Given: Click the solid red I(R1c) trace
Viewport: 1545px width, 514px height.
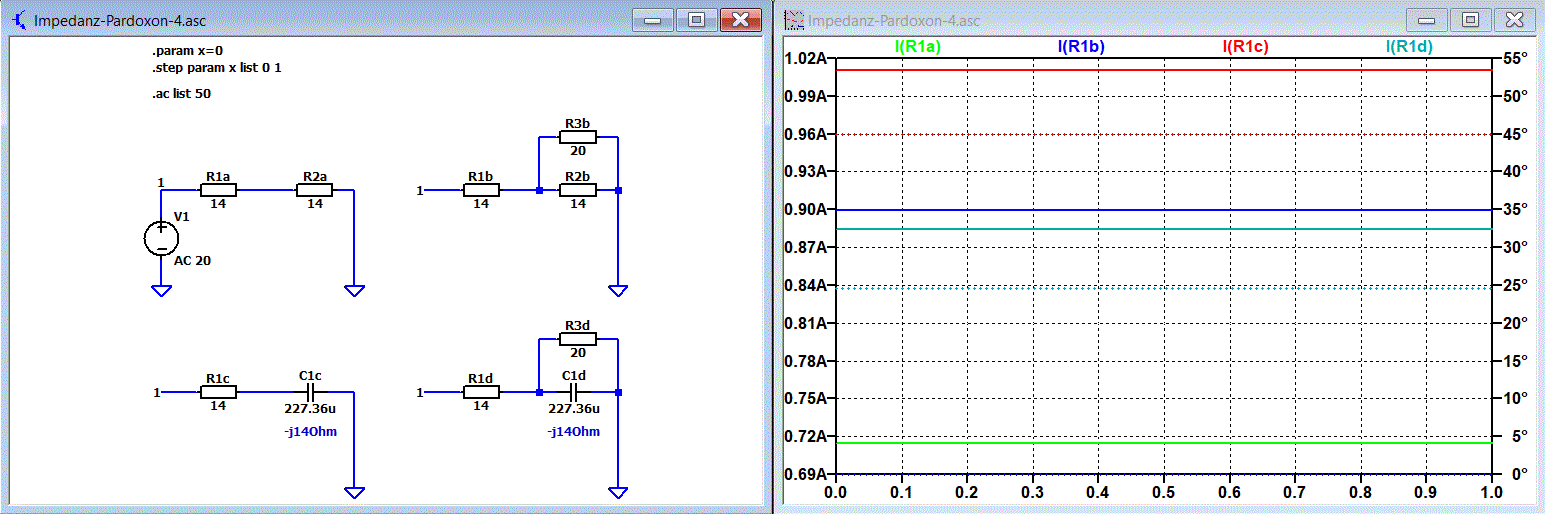Looking at the screenshot, I should pyautogui.click(x=1163, y=70).
